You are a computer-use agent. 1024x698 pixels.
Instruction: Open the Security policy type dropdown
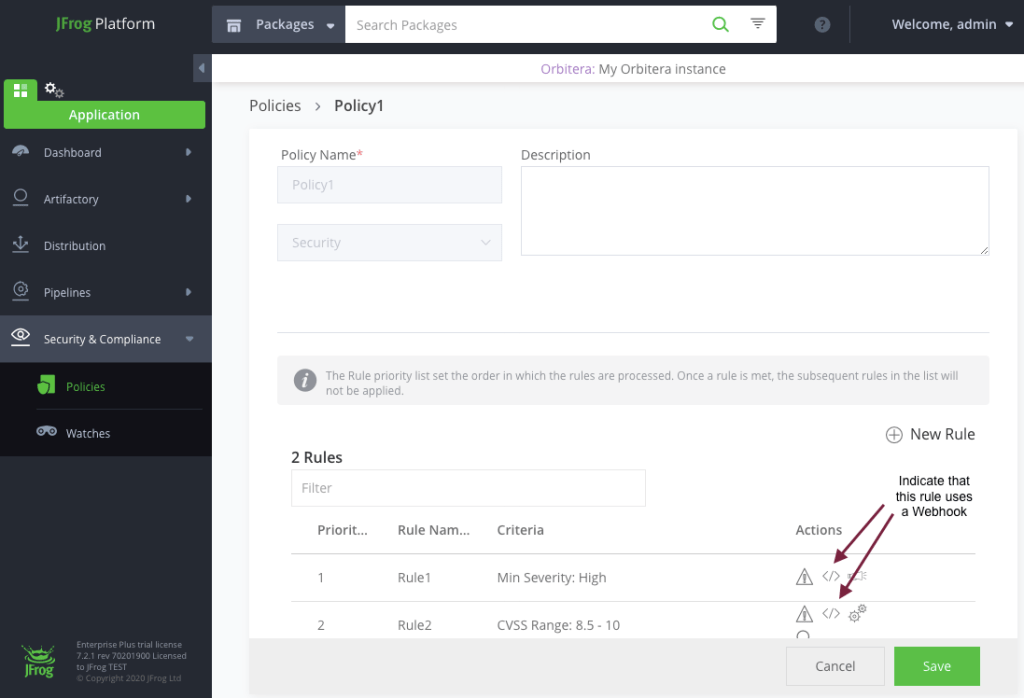tap(389, 243)
